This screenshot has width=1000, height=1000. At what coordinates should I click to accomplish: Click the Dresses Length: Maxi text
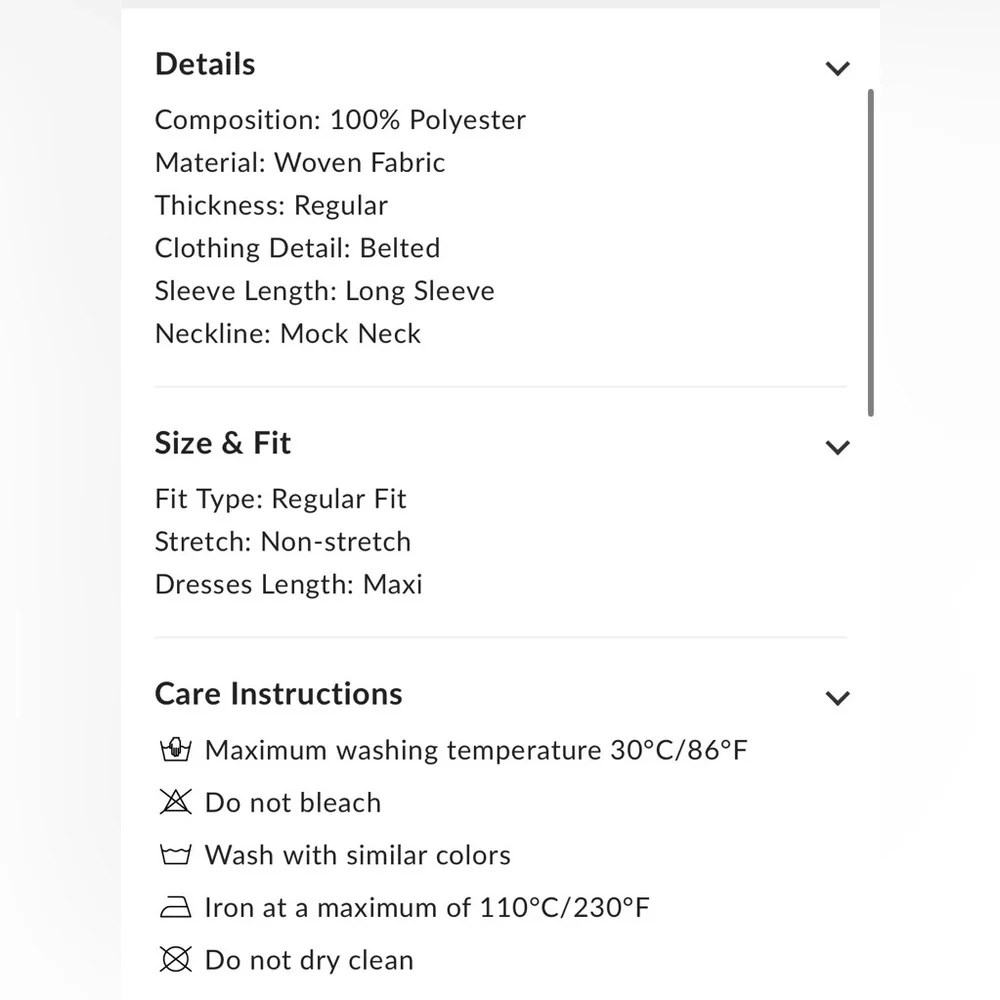point(289,584)
